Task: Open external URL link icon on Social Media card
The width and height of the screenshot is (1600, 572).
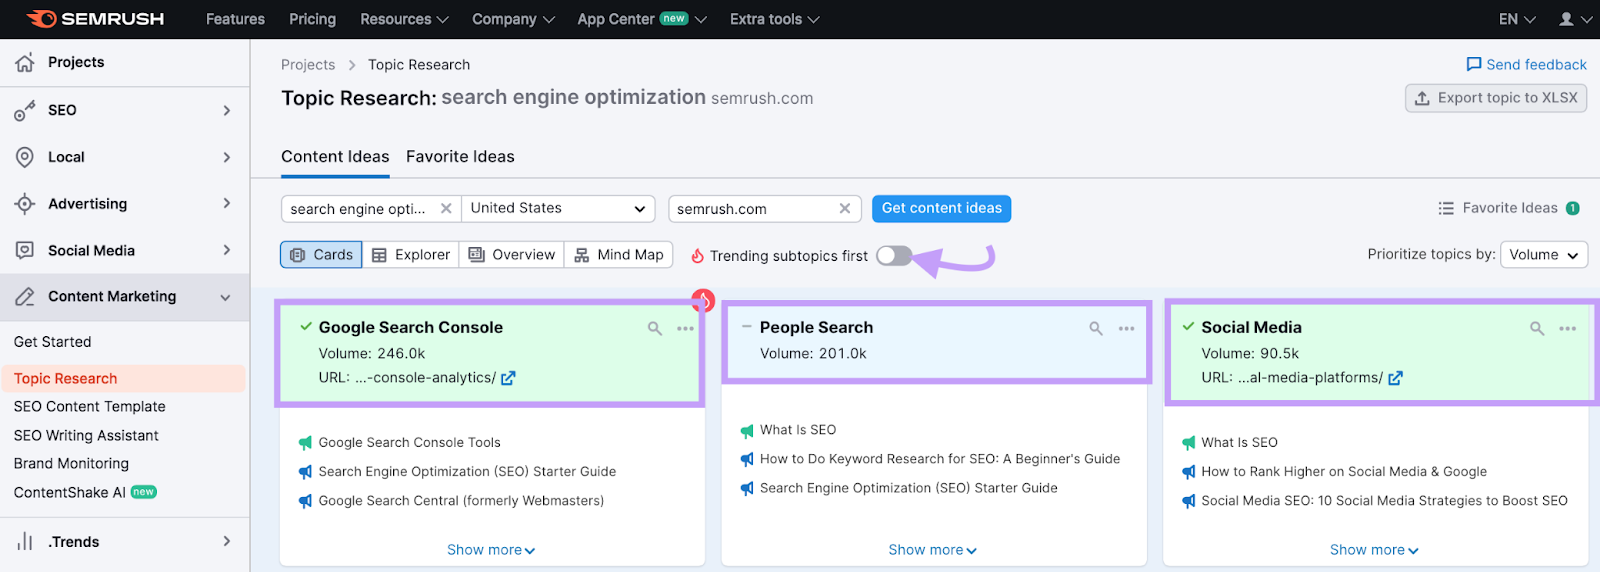Action: (x=1396, y=378)
